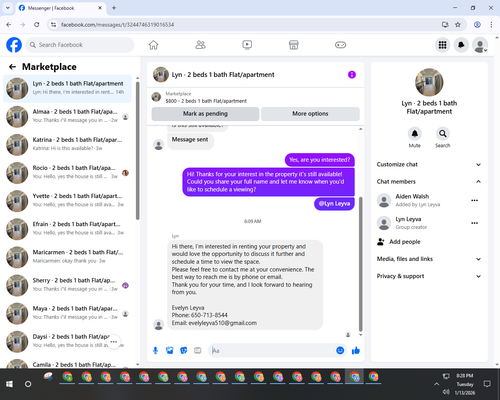Open options for Lyn Leyva member

click(x=475, y=223)
